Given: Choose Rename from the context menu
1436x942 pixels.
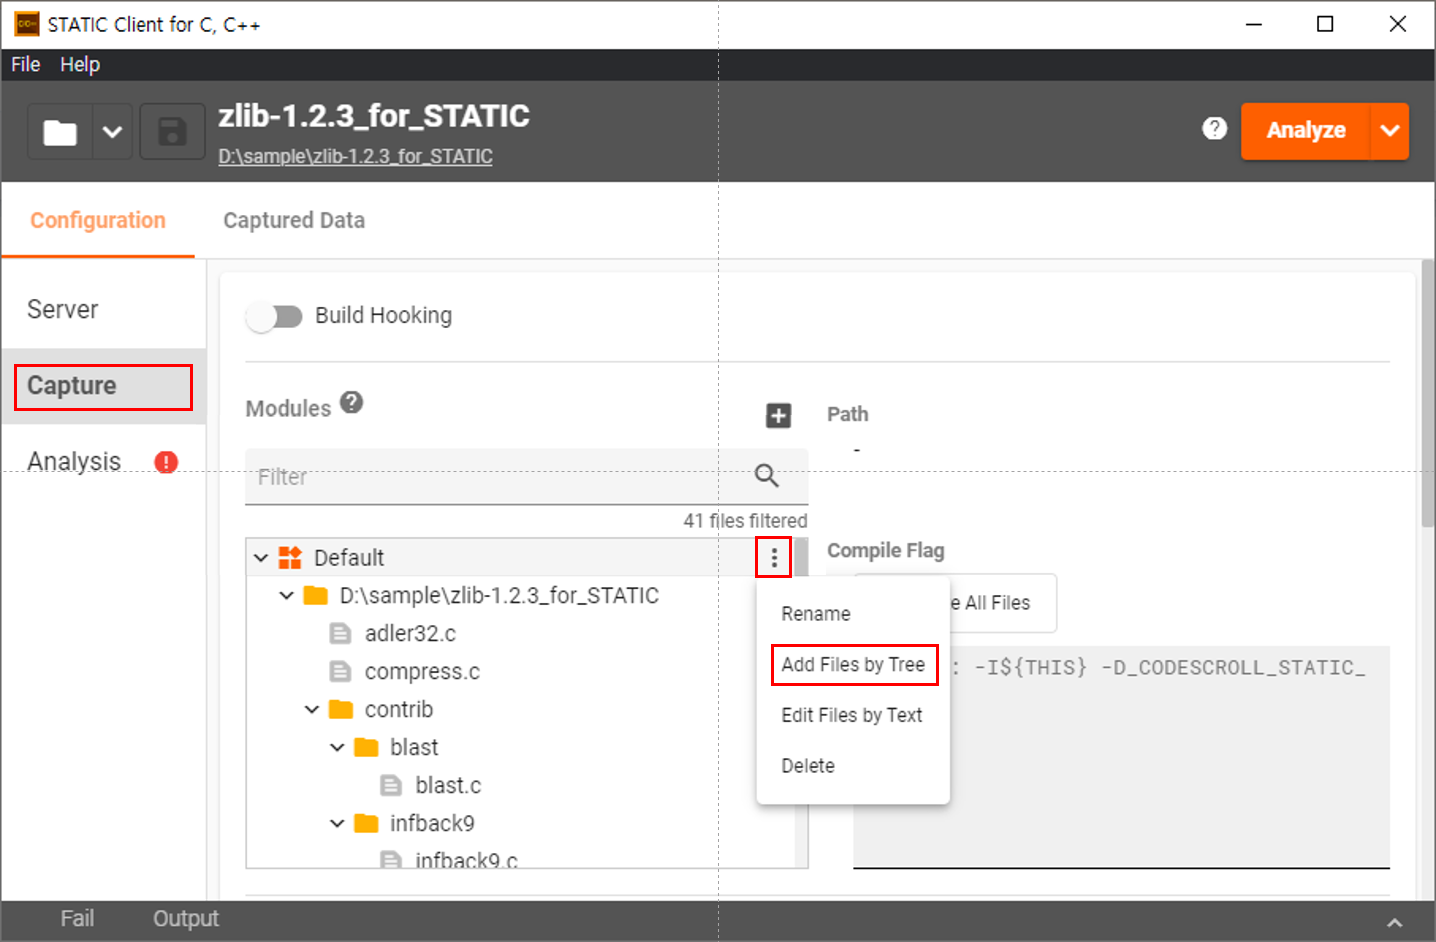Looking at the screenshot, I should pyautogui.click(x=853, y=614).
